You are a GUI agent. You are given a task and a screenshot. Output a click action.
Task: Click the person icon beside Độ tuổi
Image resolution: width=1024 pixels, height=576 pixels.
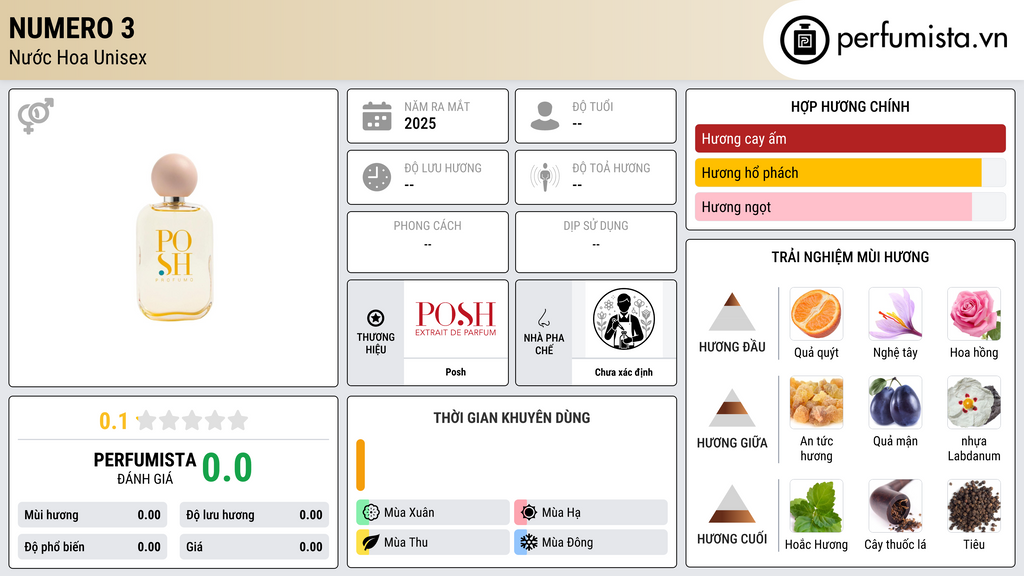click(x=545, y=116)
